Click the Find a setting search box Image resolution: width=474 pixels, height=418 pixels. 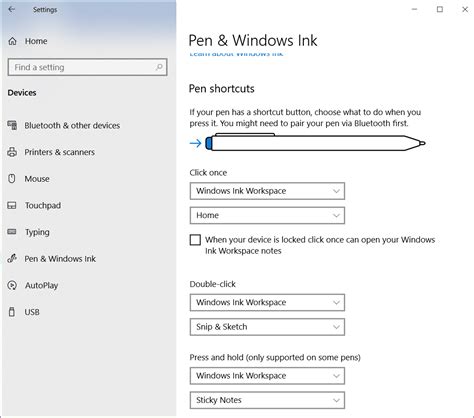click(87, 67)
